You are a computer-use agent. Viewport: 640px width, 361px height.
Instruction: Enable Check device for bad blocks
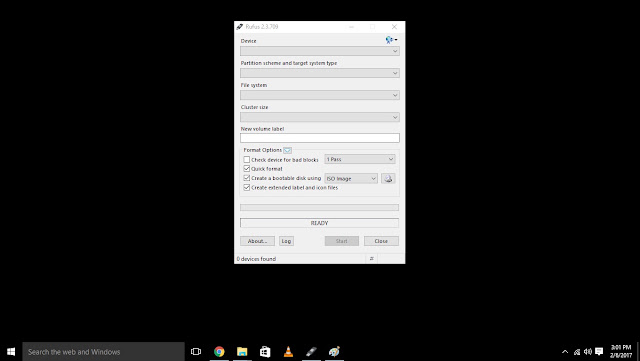pyautogui.click(x=247, y=160)
